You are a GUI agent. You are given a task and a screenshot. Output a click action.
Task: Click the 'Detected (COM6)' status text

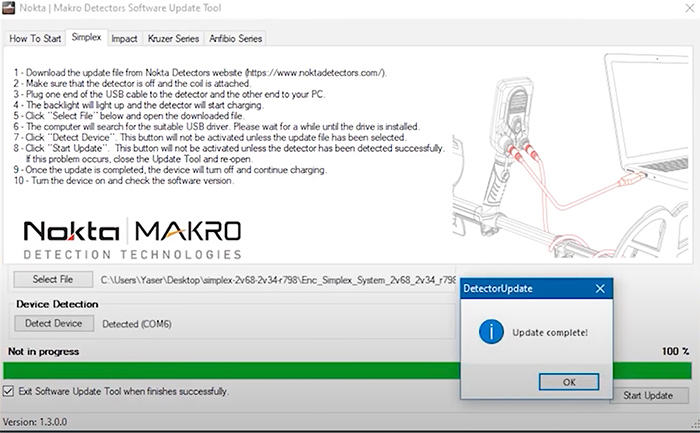[137, 324]
